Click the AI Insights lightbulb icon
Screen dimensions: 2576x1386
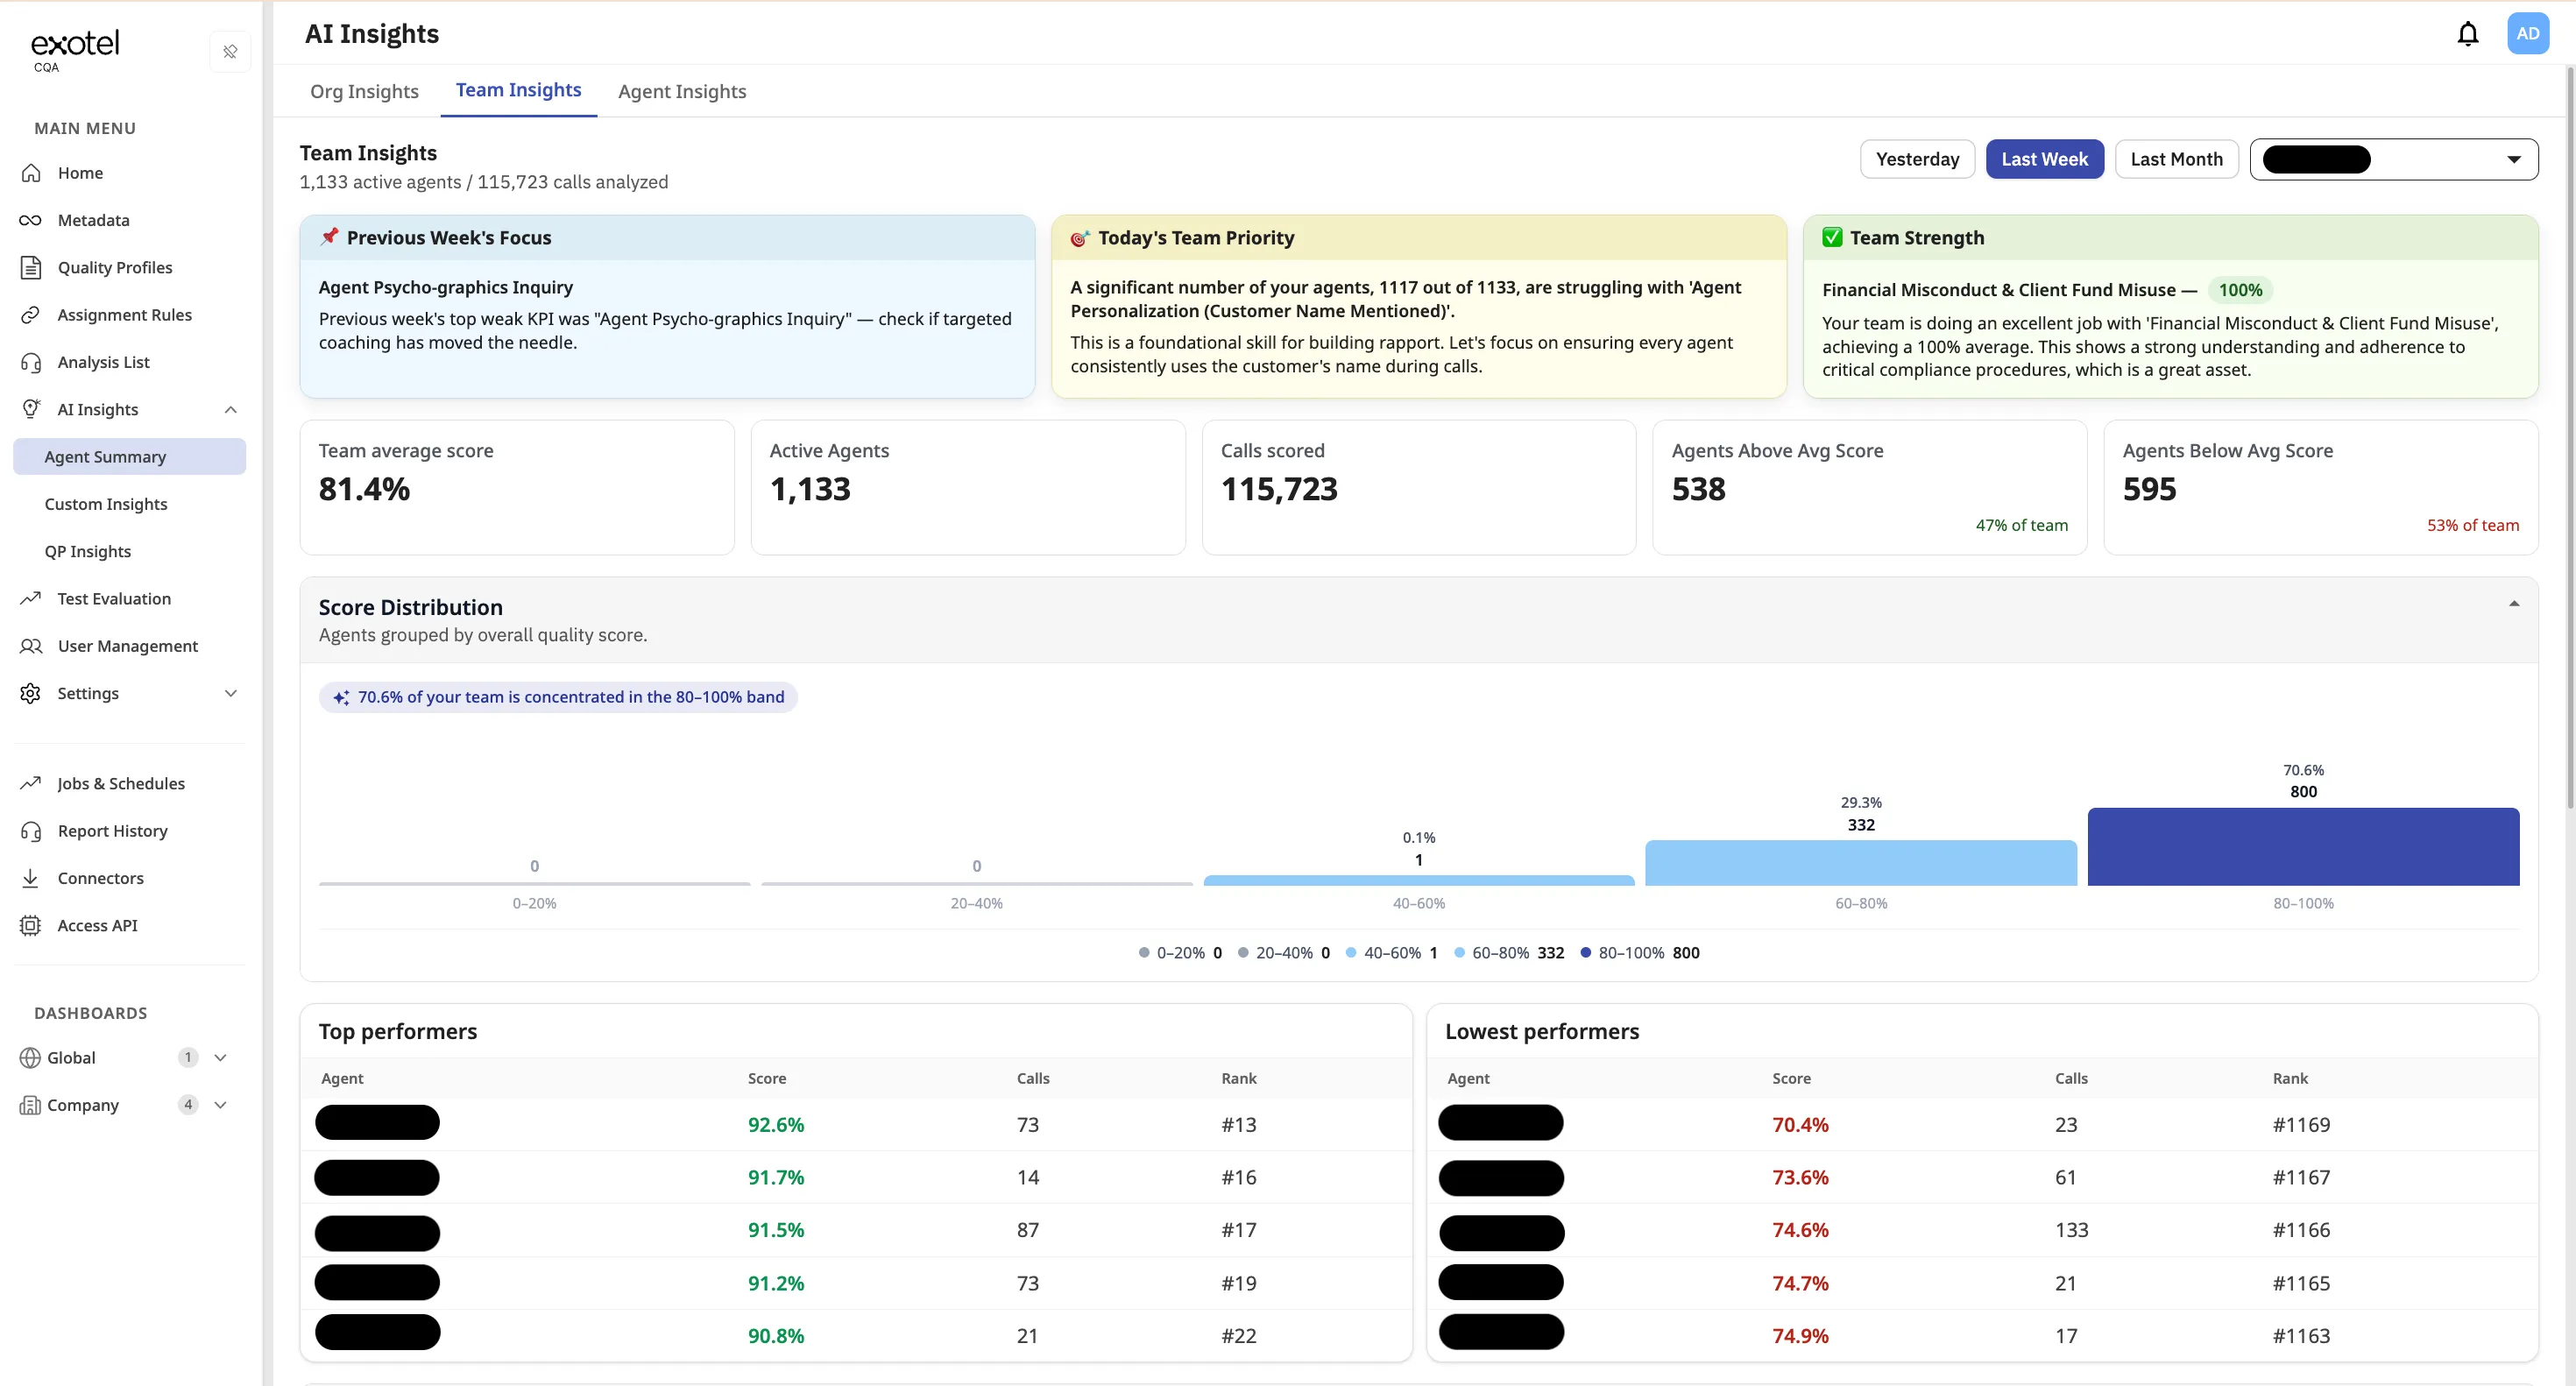tap(31, 409)
